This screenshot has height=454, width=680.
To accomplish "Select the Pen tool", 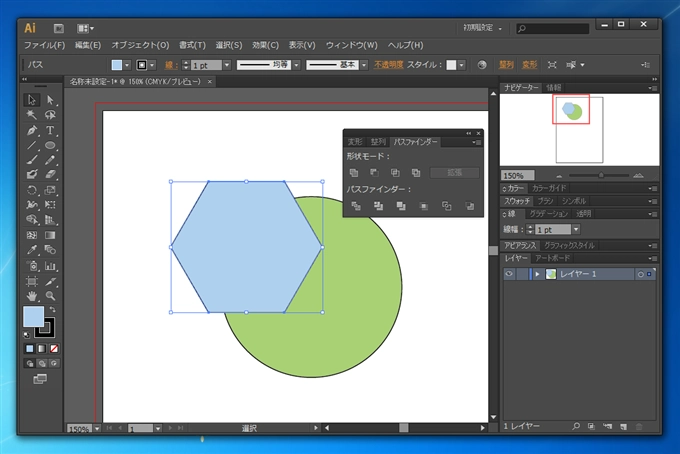I will pos(32,130).
